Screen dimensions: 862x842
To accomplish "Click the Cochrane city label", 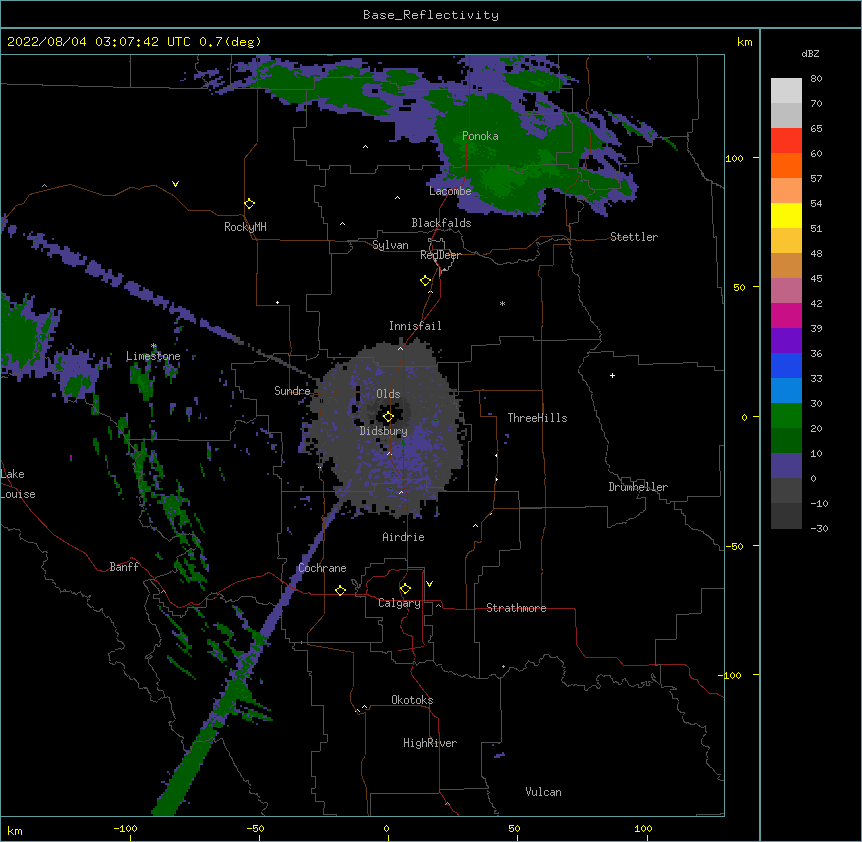I will (x=322, y=568).
